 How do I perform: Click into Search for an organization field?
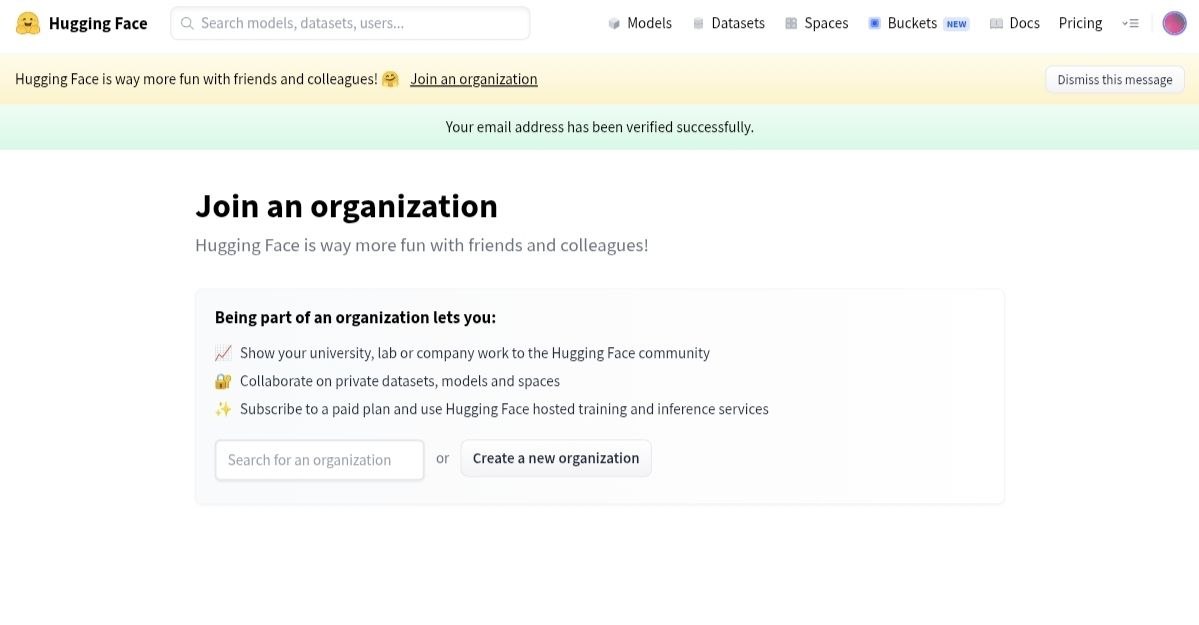[x=320, y=460]
